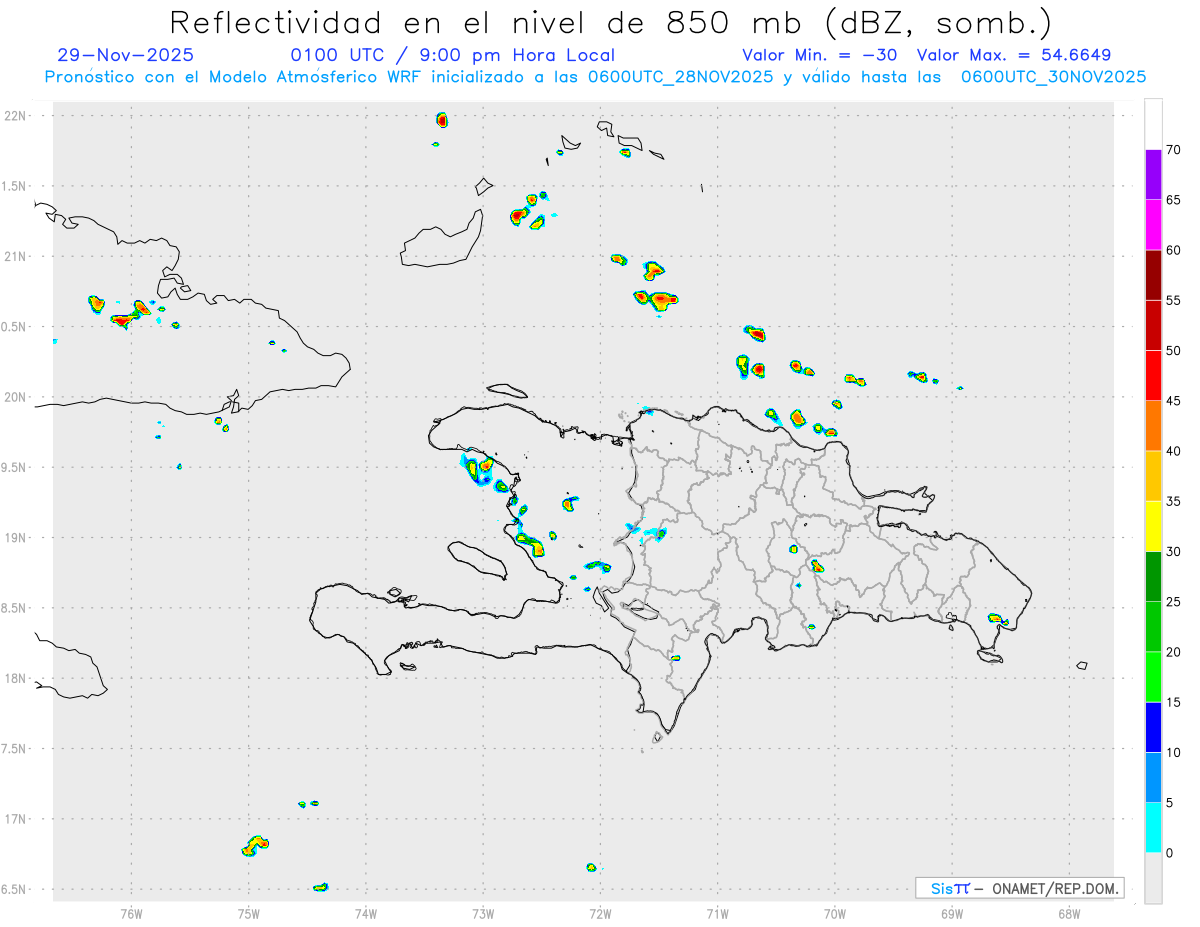This screenshot has width=1200, height=927.
Task: Click the '70W' longitude label
Action: 834,913
